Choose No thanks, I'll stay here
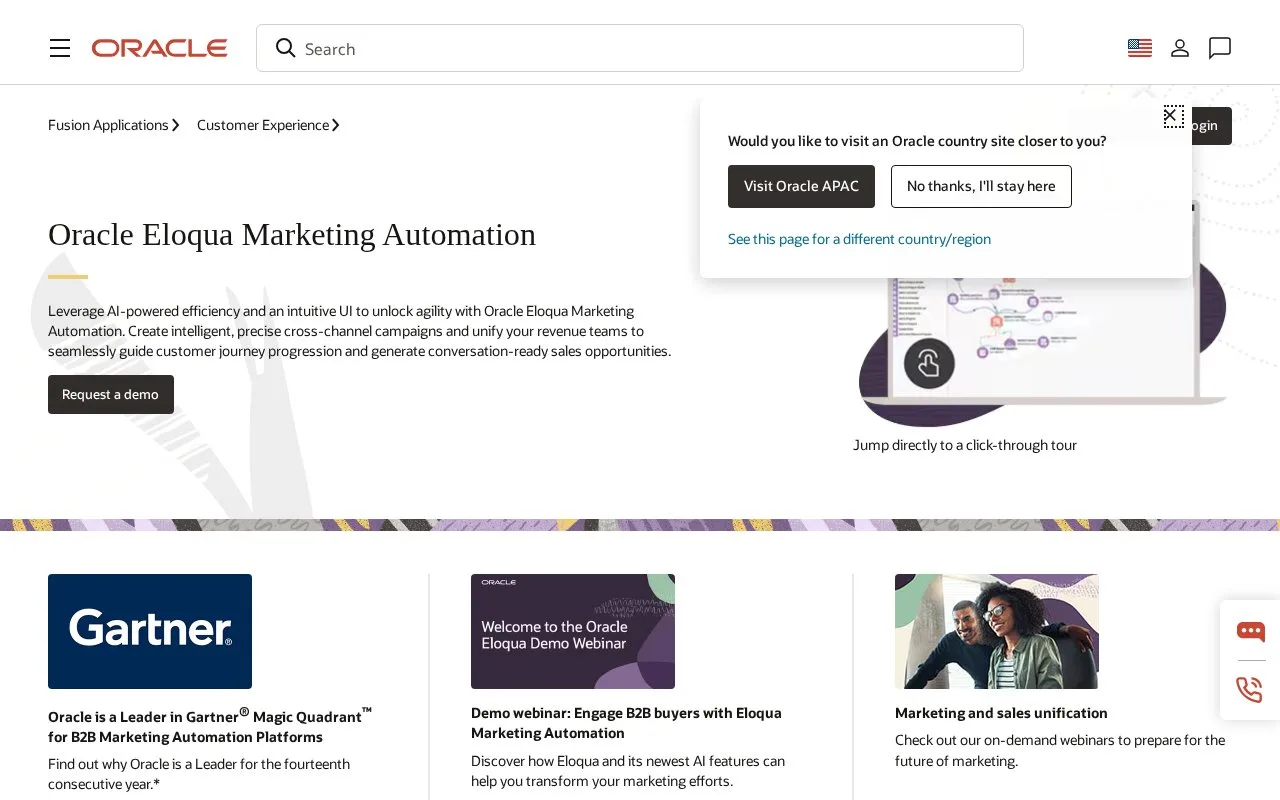1280x800 pixels. click(981, 186)
